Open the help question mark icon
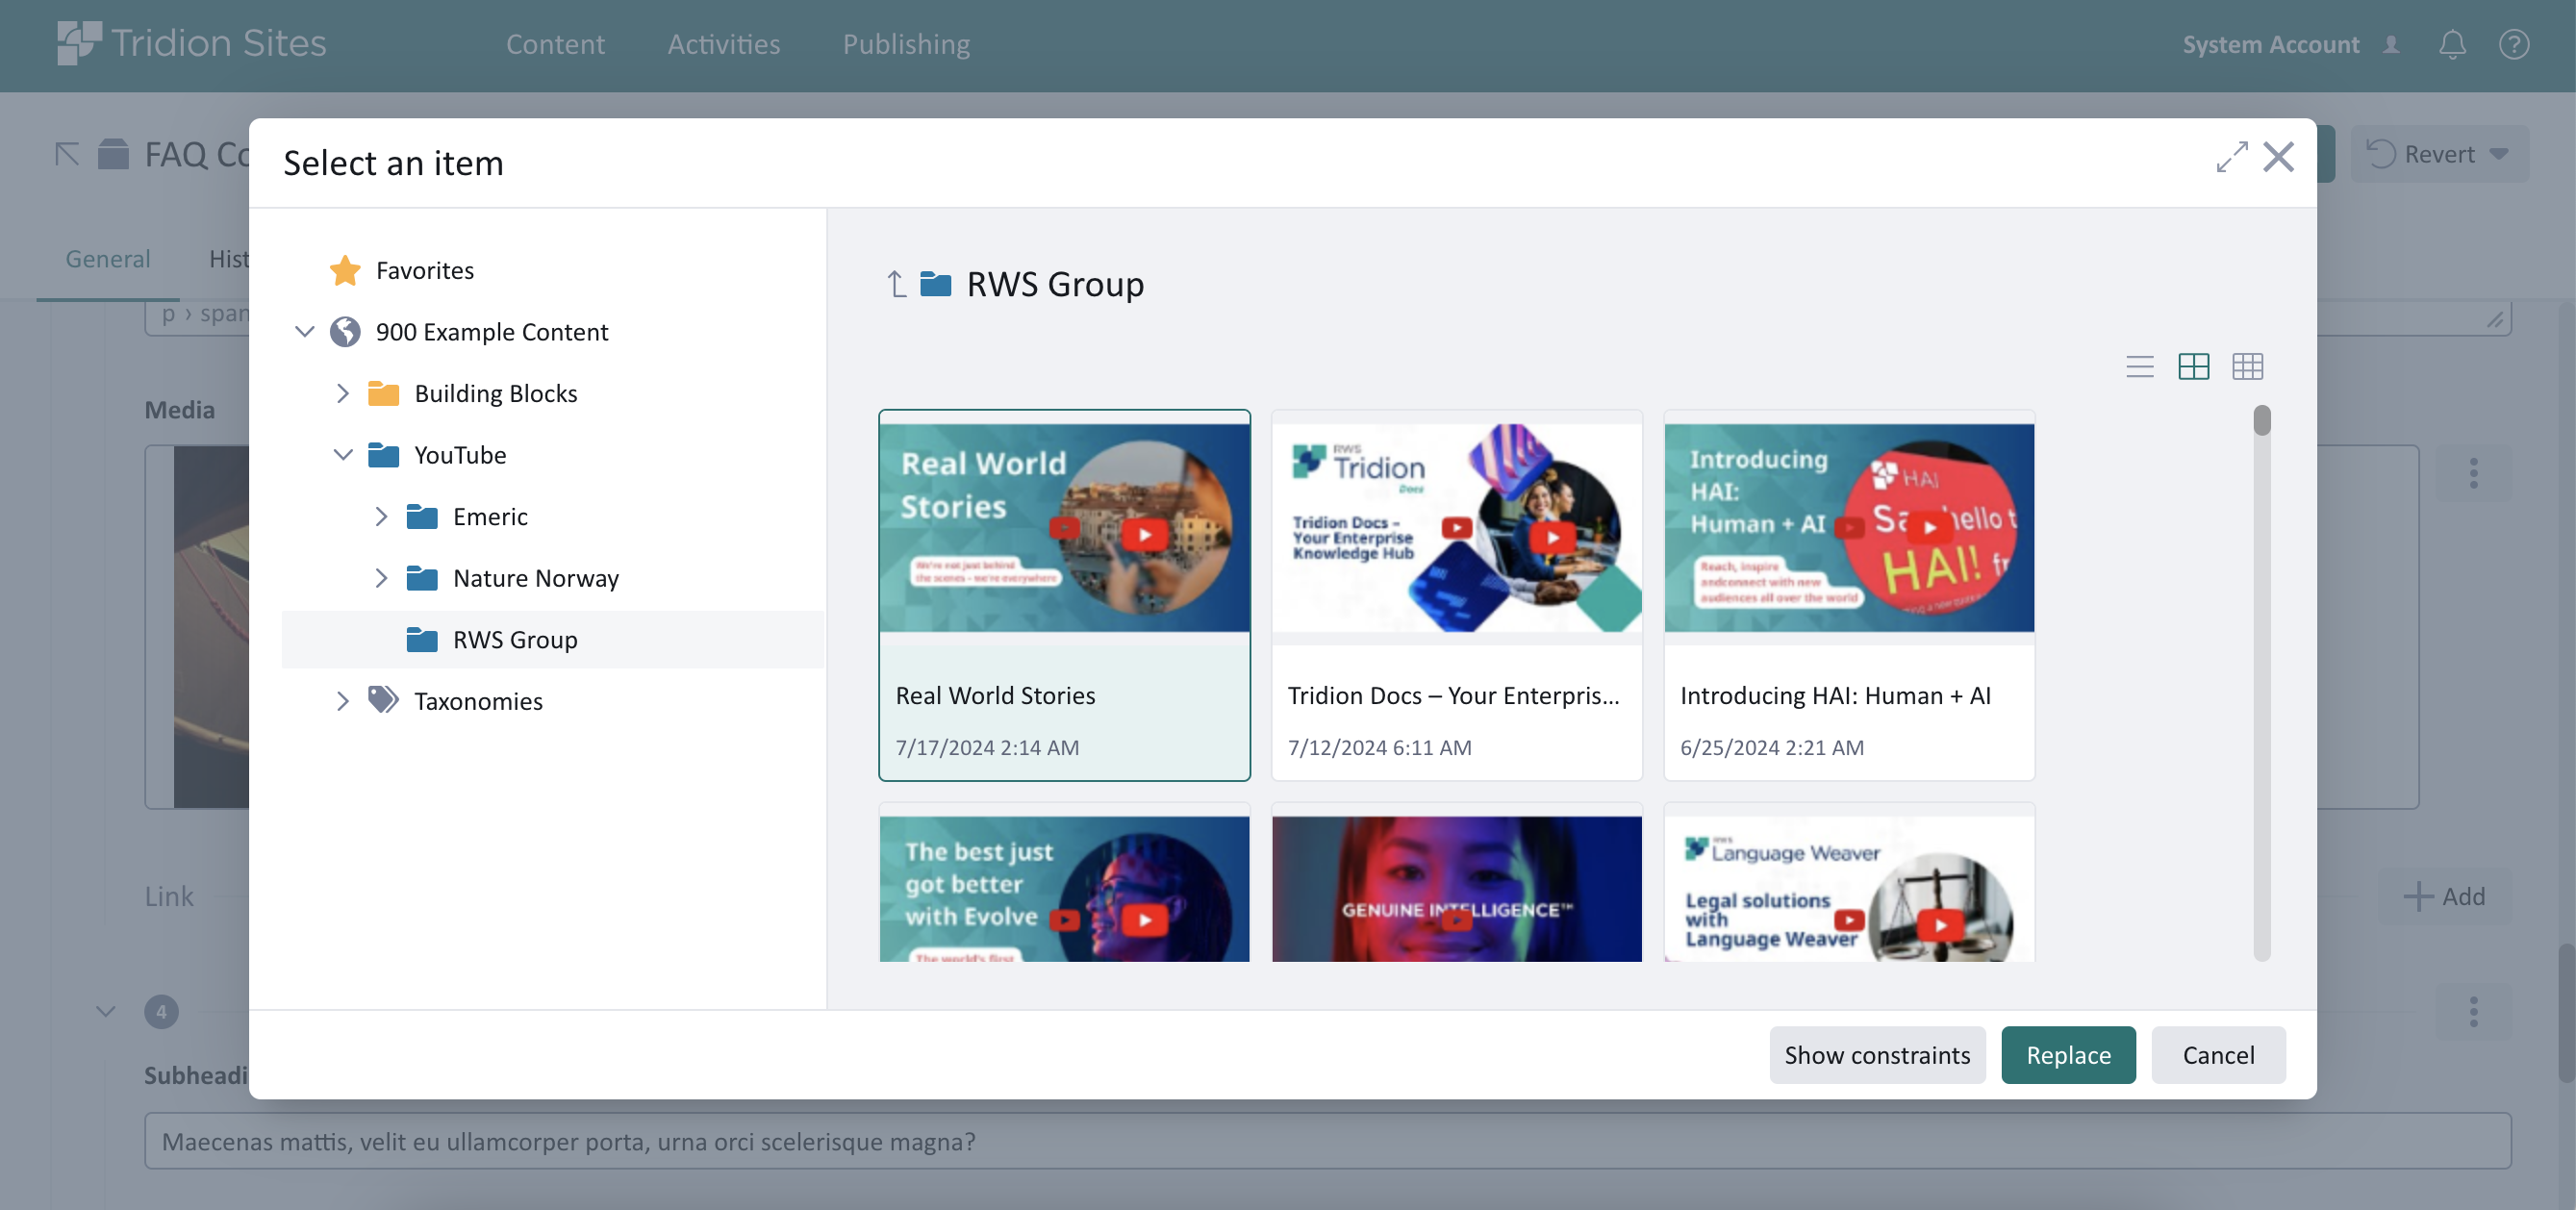Viewport: 2576px width, 1210px height. coord(2513,44)
